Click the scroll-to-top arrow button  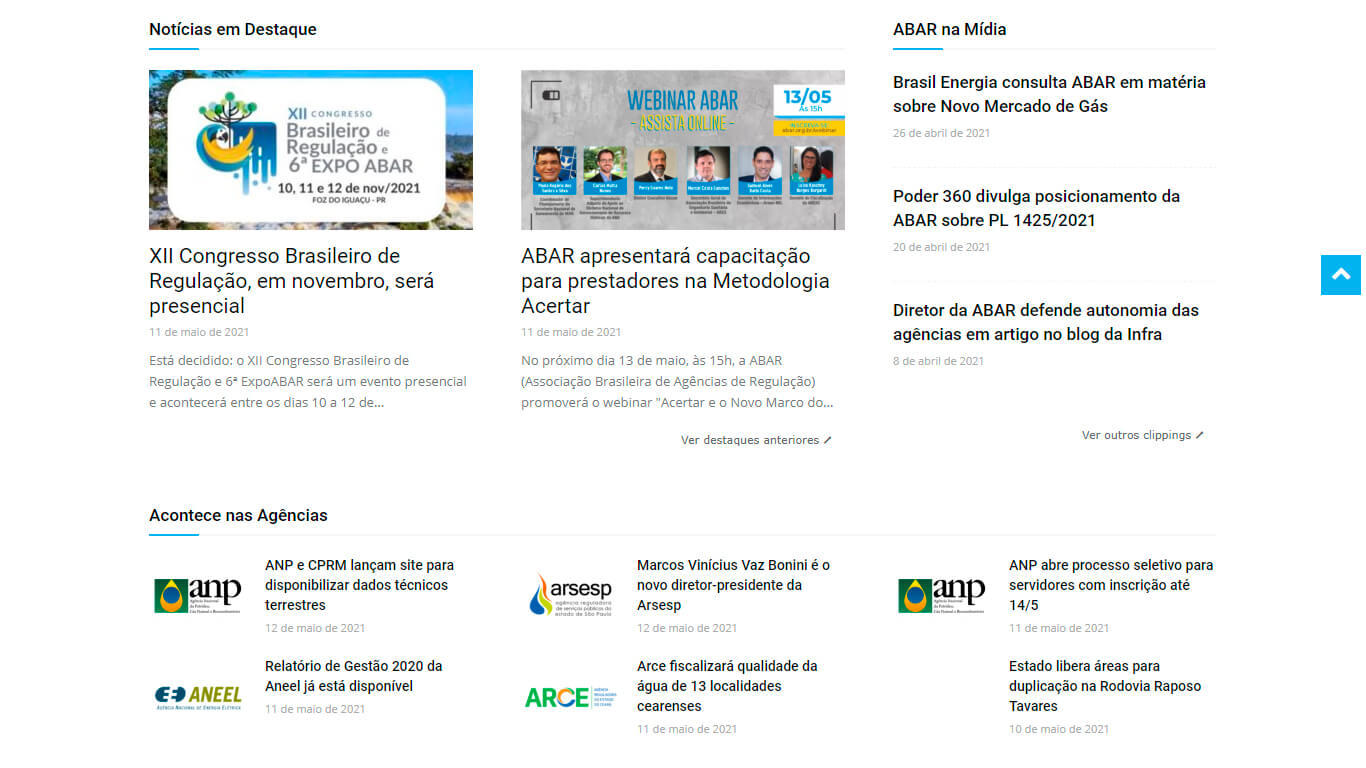pos(1341,275)
